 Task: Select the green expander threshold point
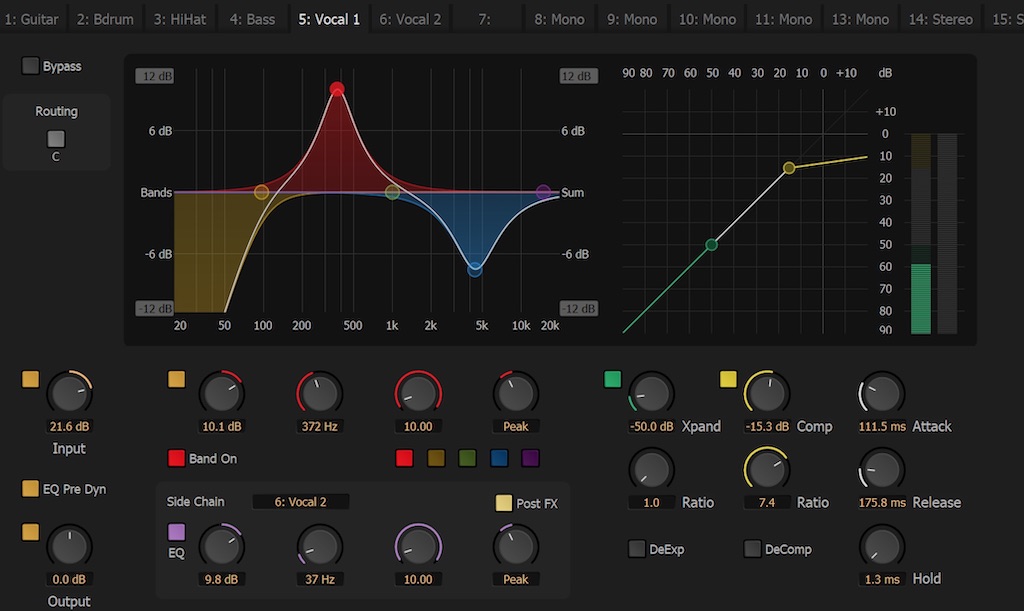pos(712,244)
